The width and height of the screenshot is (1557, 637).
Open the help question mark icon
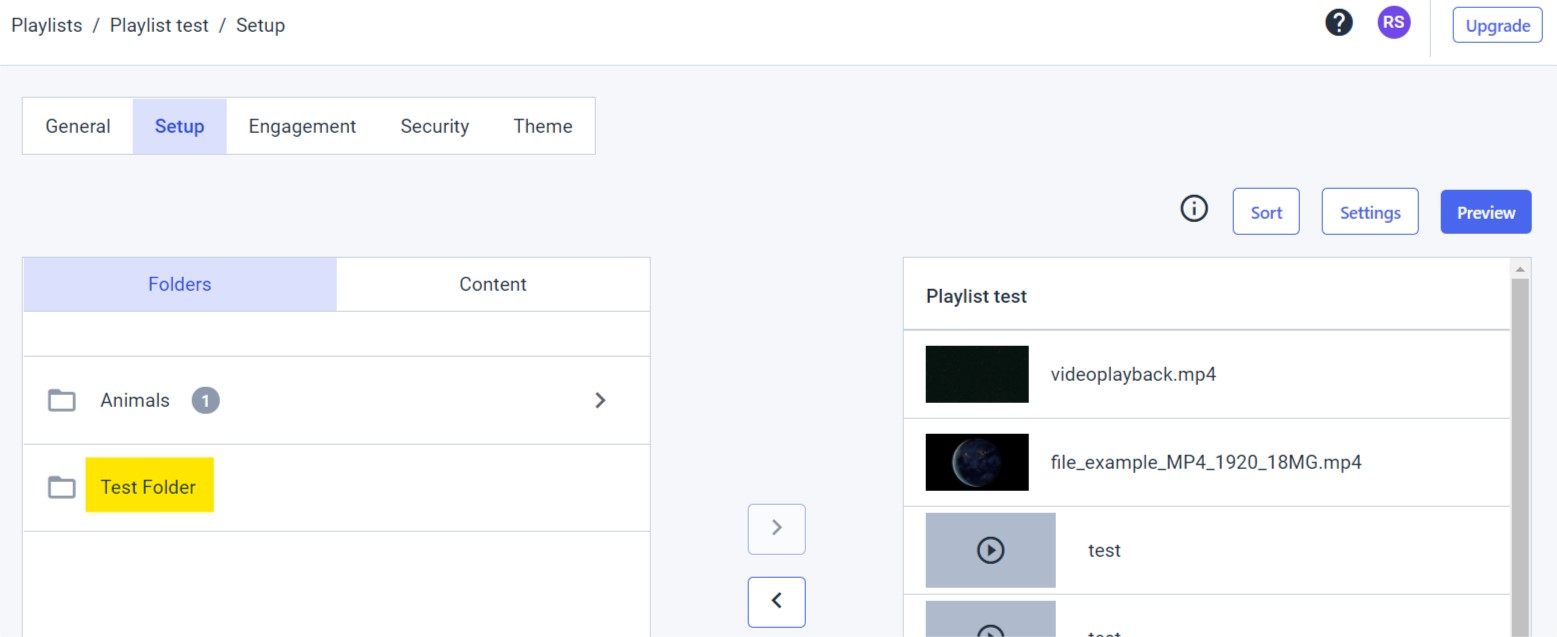(1339, 23)
